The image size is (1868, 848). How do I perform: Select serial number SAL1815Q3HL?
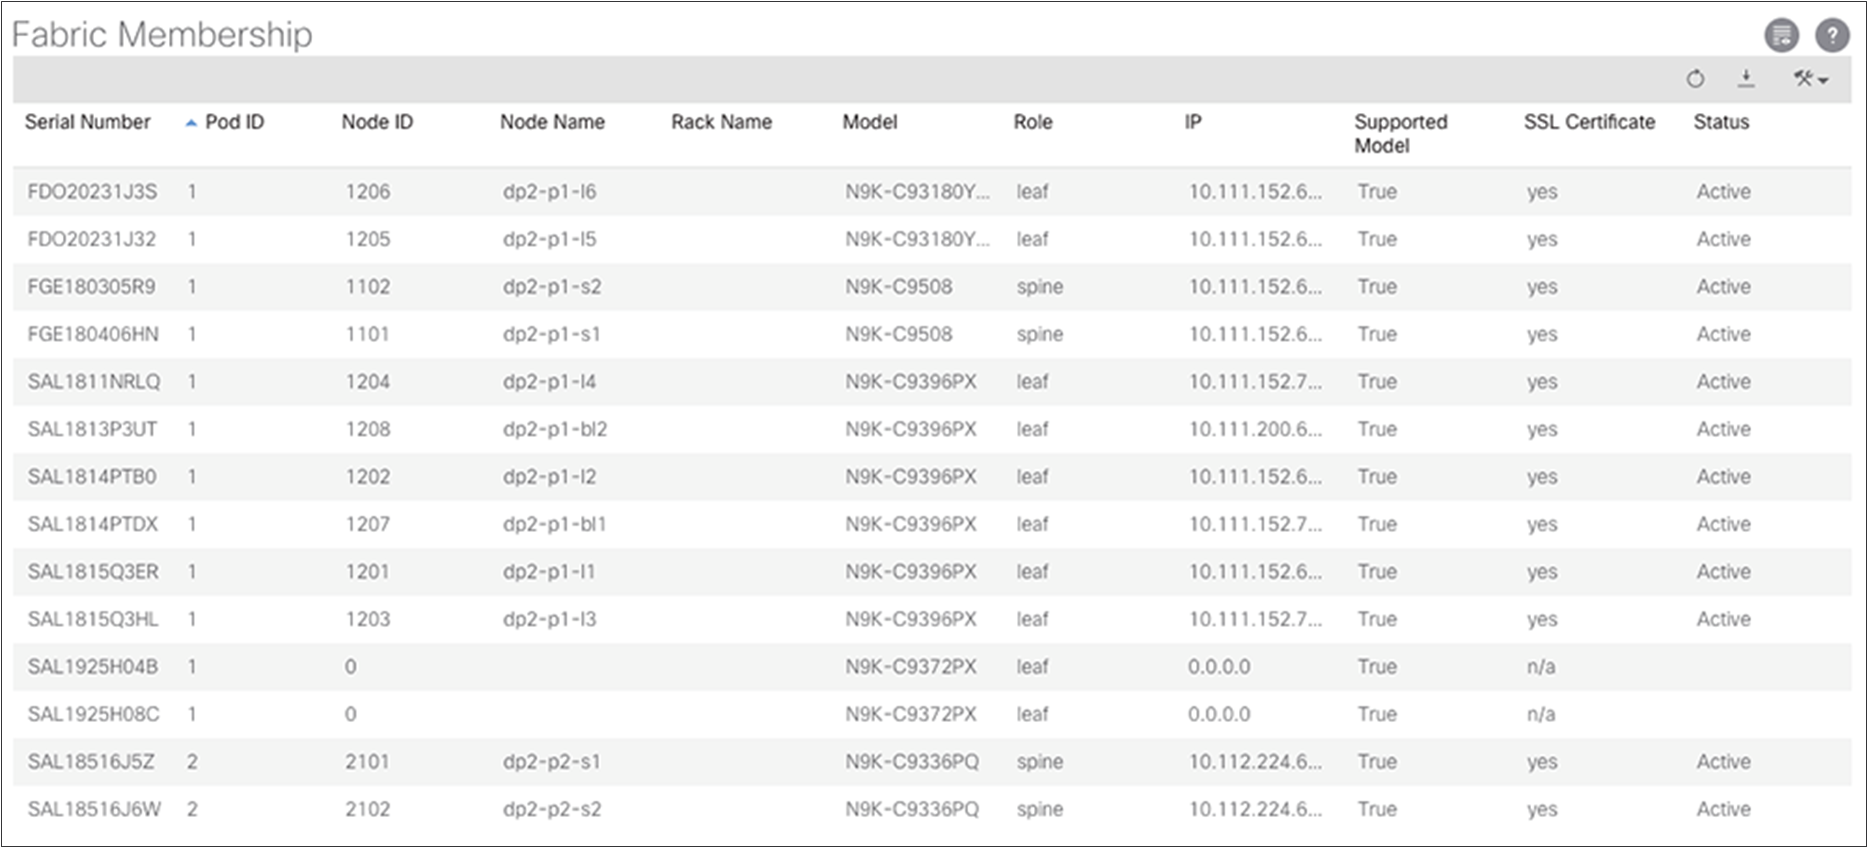(93, 620)
